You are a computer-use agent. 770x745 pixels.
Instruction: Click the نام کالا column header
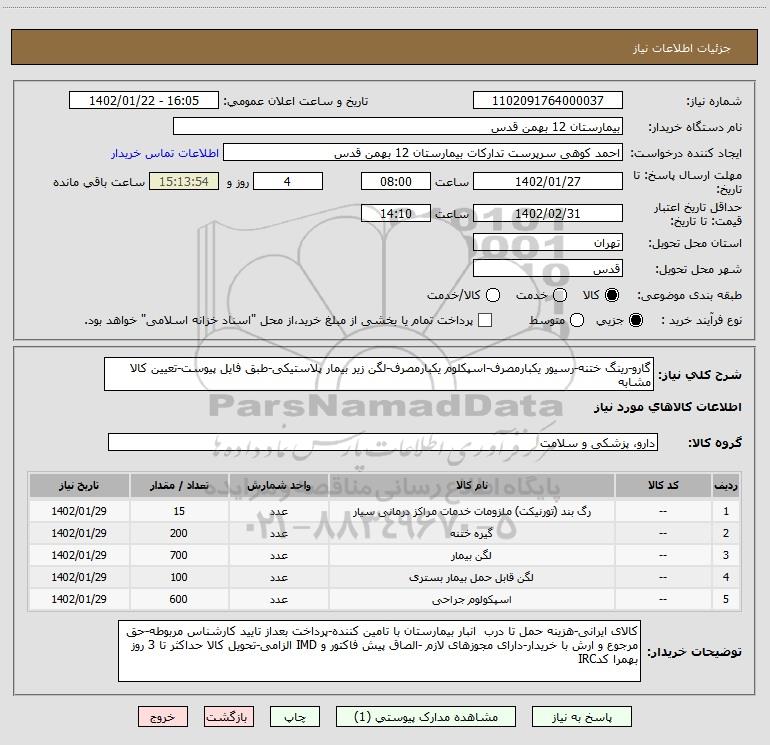click(x=471, y=485)
